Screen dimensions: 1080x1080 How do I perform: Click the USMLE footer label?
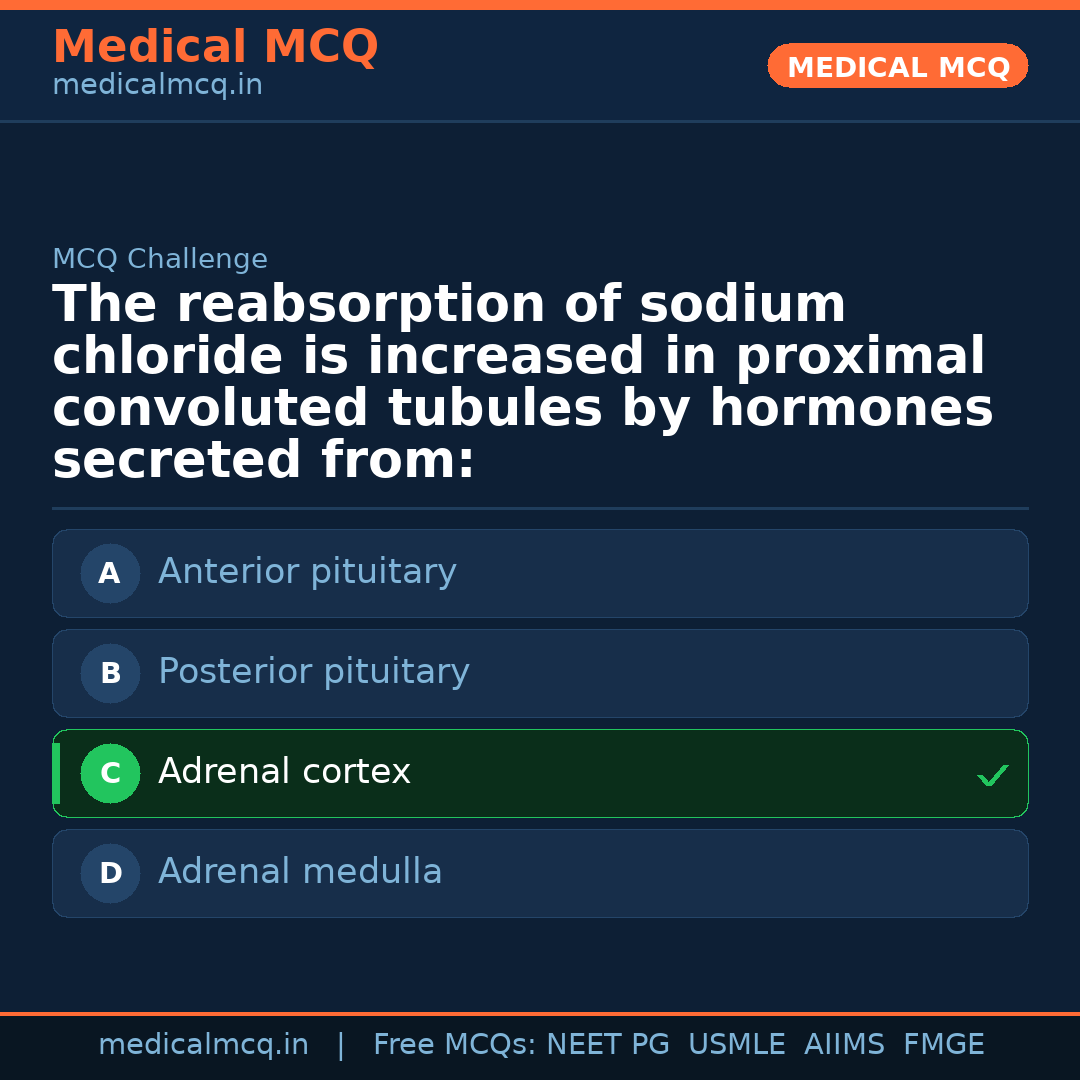(736, 1045)
